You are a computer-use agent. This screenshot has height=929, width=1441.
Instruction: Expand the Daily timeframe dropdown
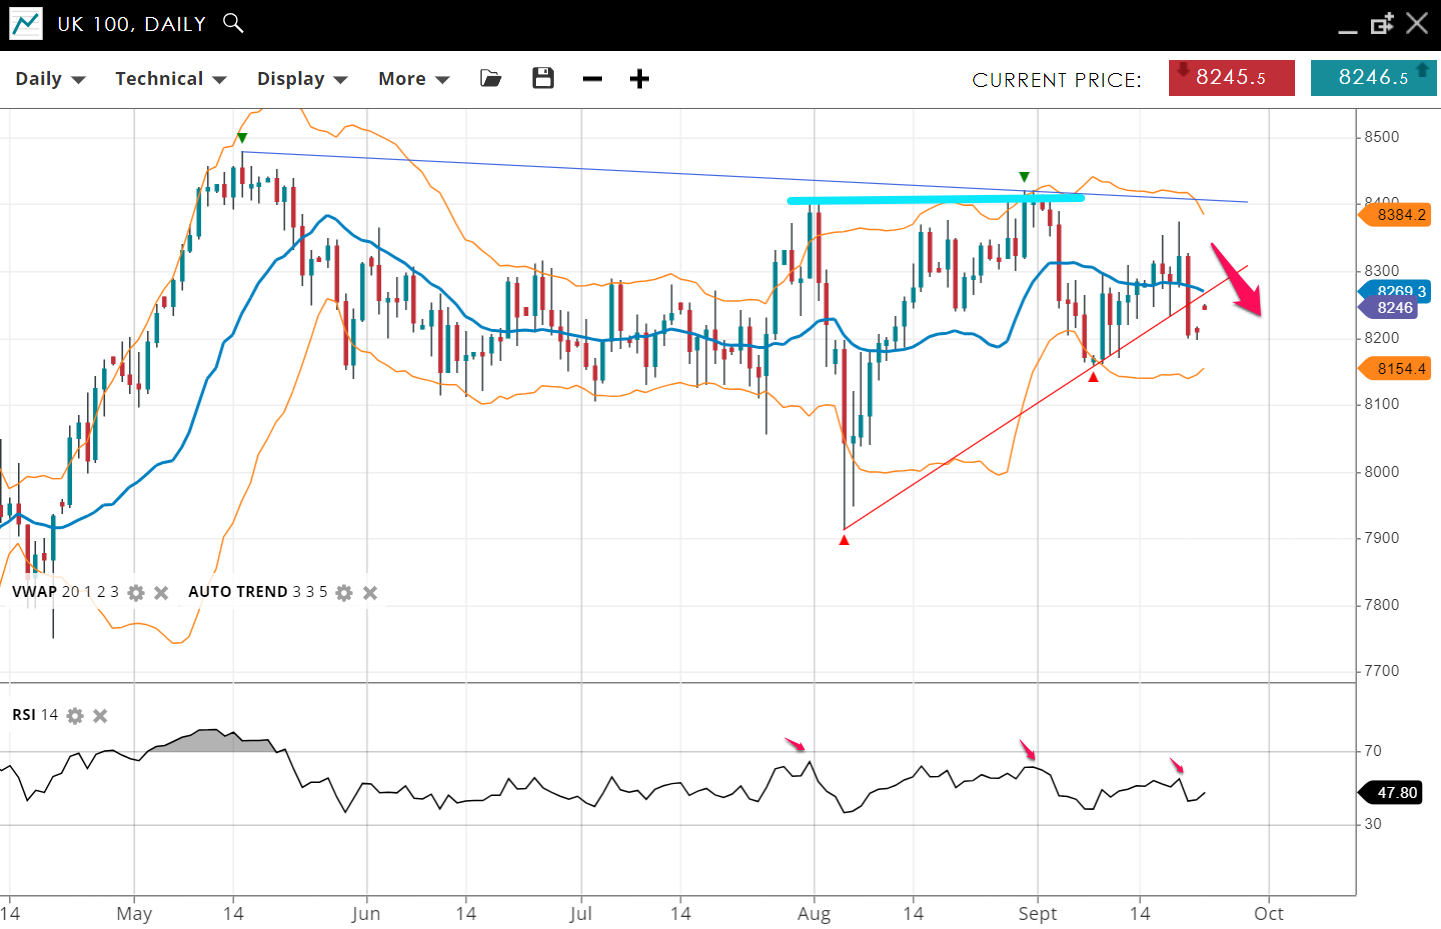tap(50, 79)
